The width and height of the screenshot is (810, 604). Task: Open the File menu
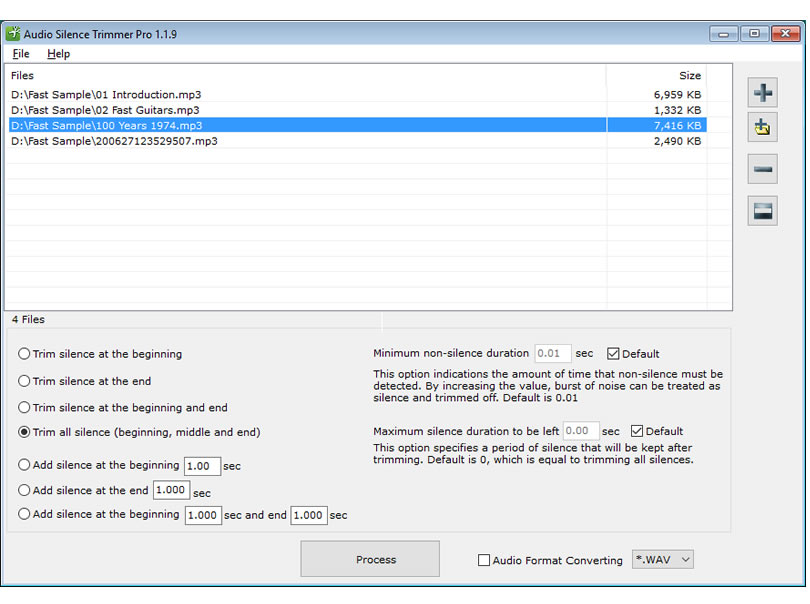21,54
